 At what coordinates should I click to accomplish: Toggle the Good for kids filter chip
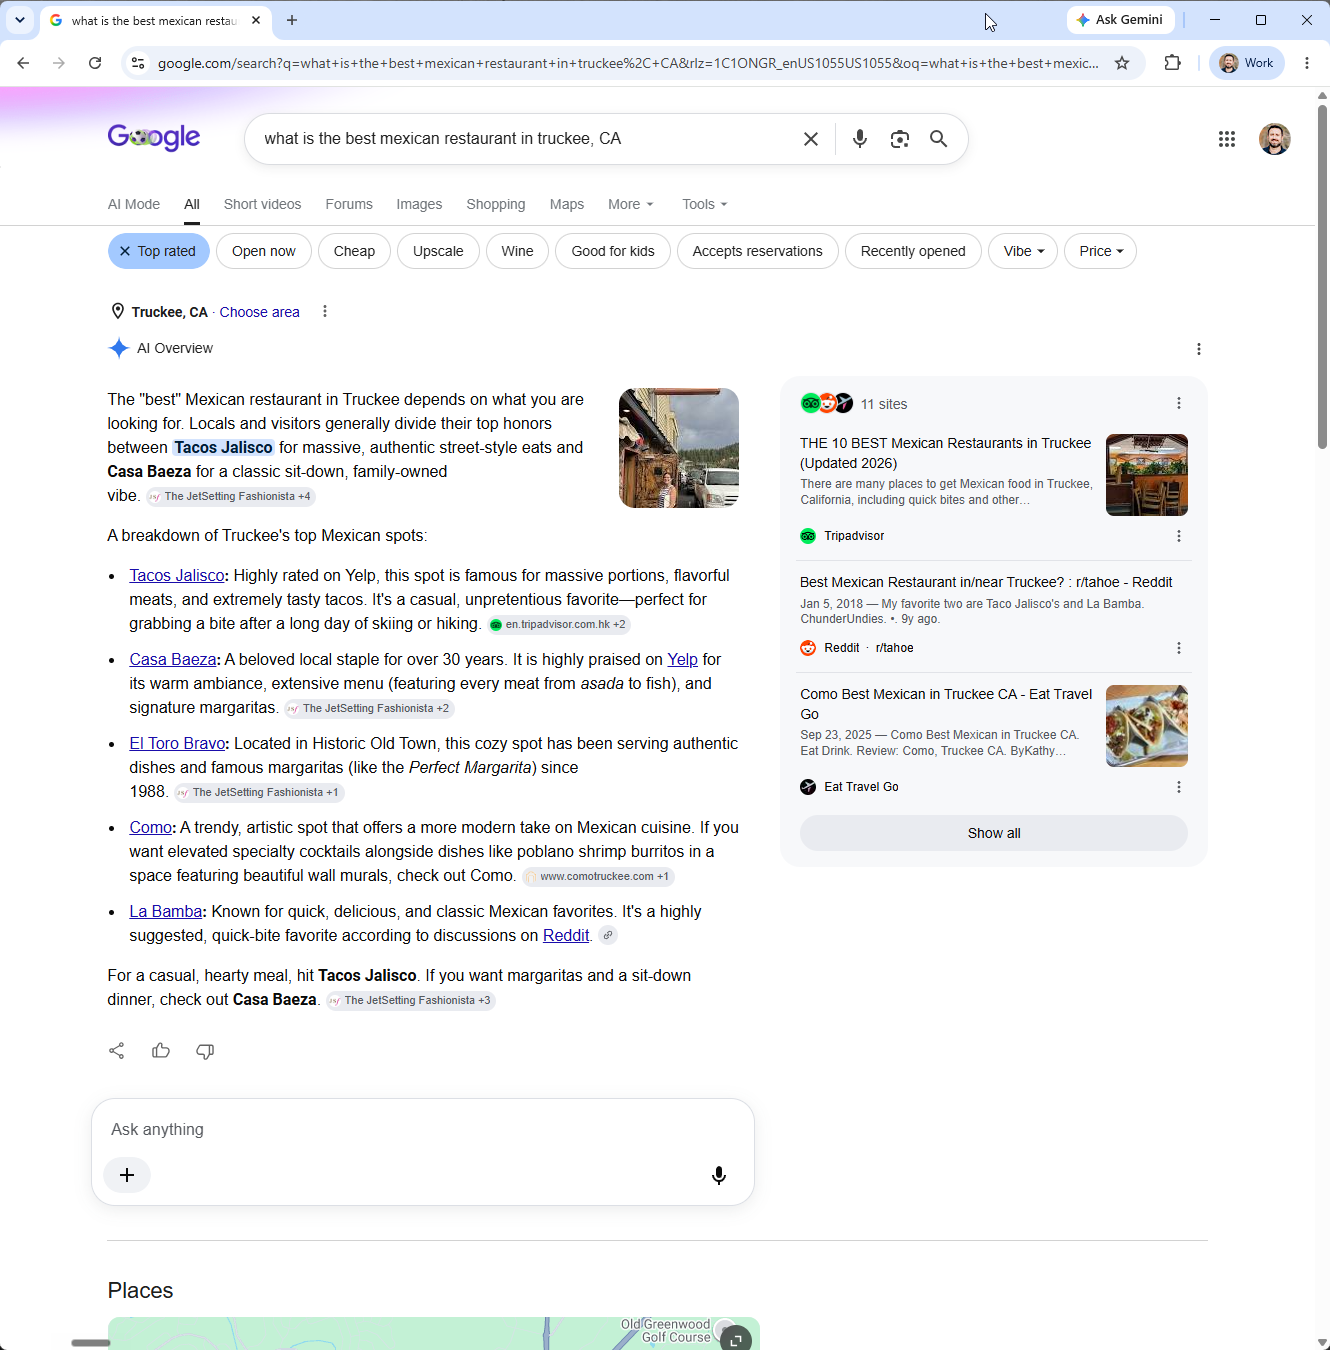coord(613,251)
